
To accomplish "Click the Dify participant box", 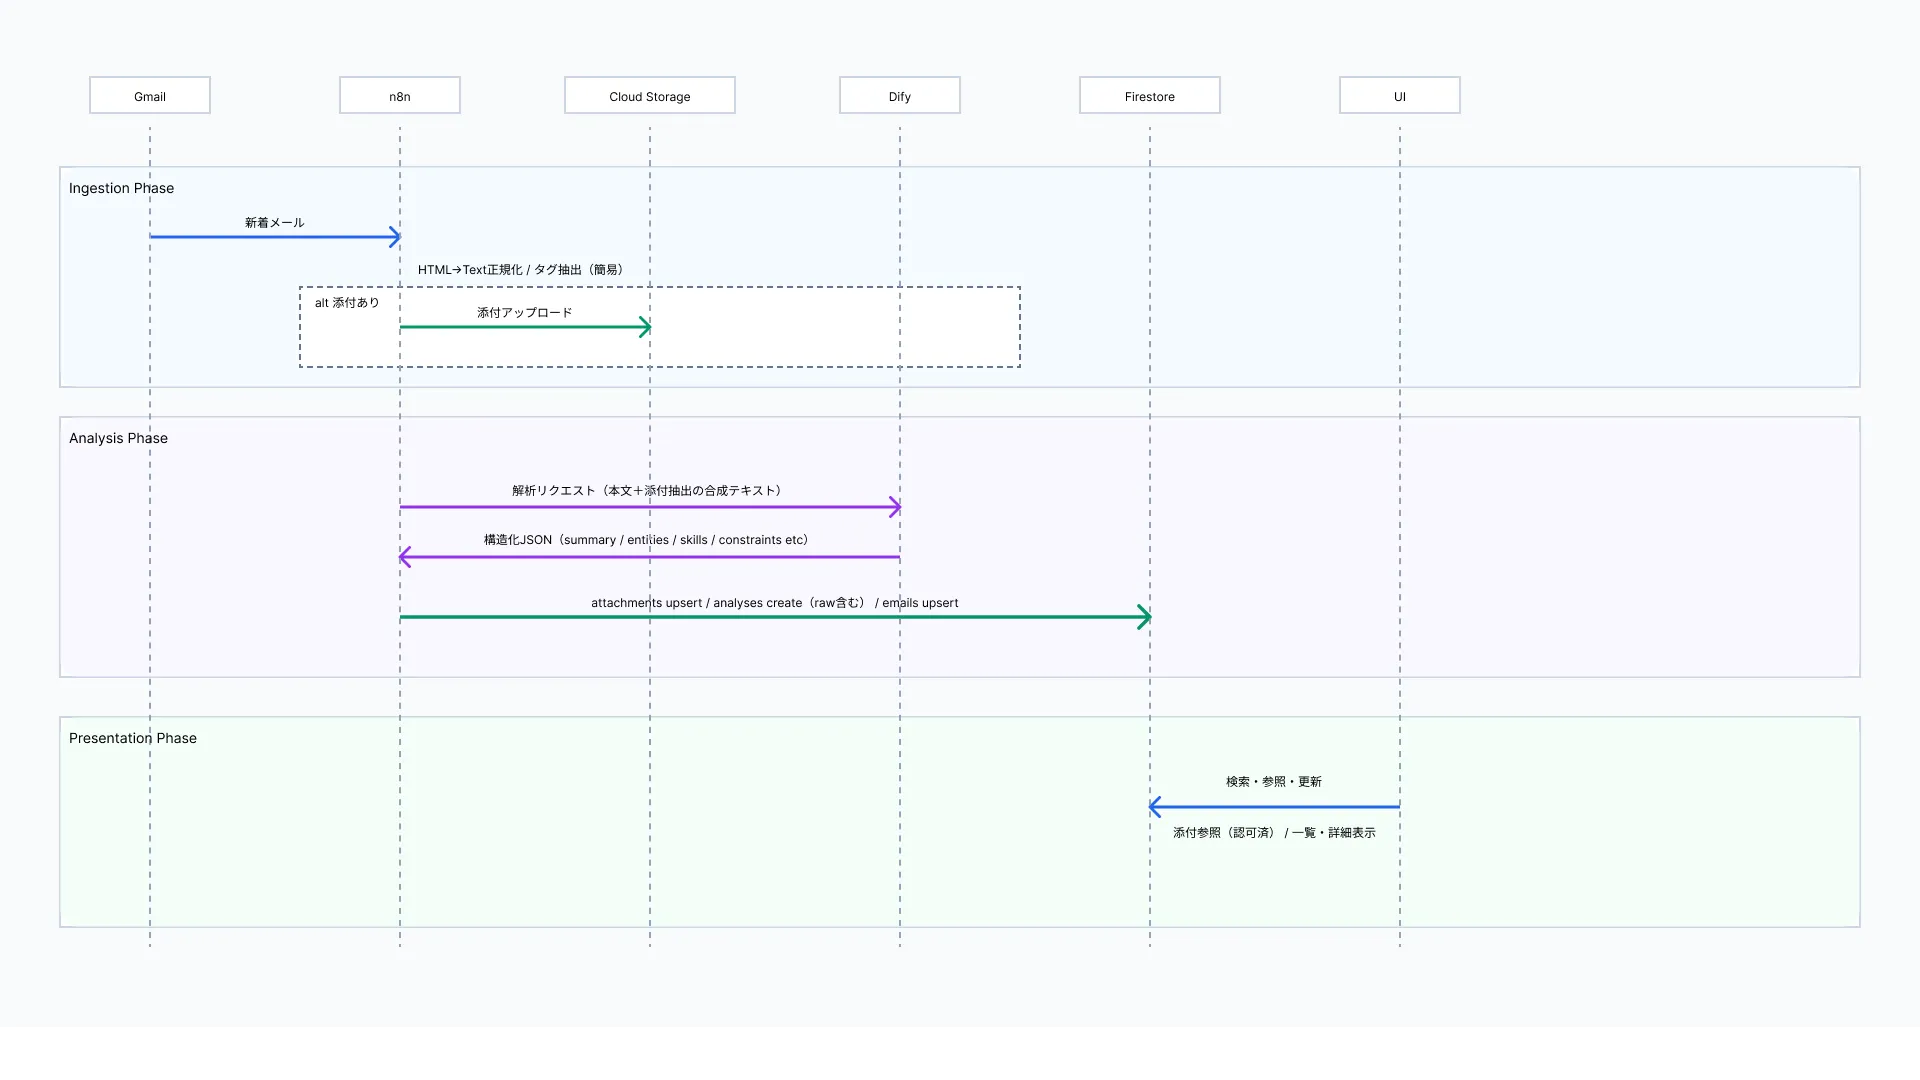I will 900,96.
